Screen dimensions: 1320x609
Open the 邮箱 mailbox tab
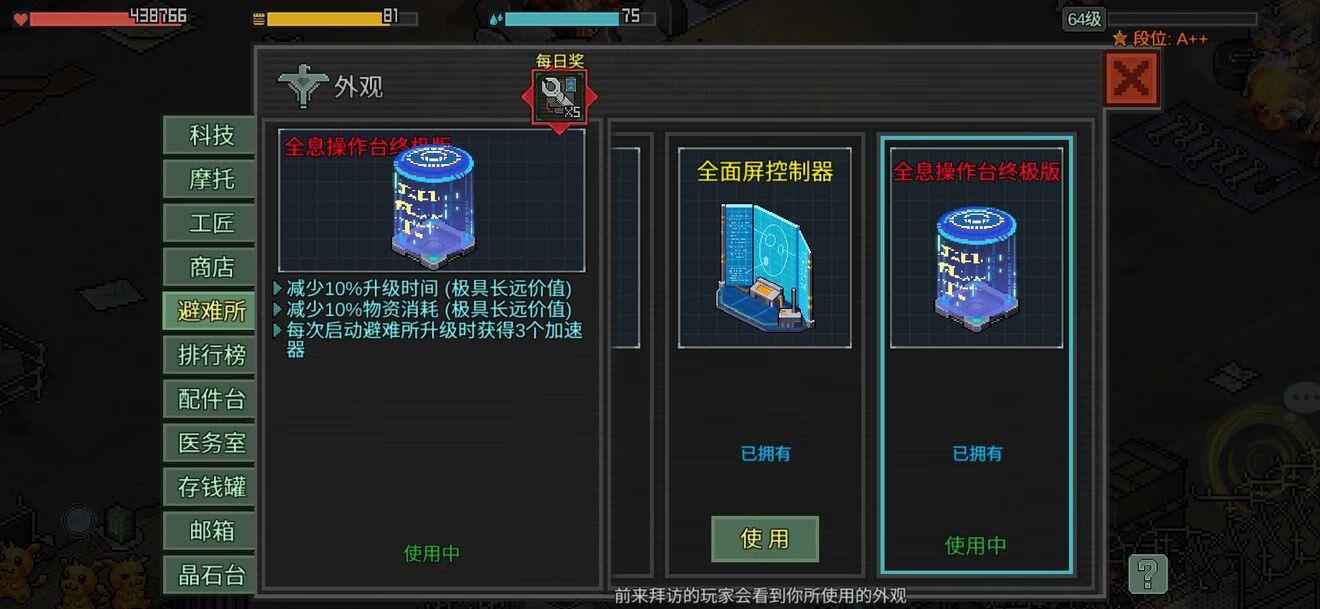(x=211, y=531)
